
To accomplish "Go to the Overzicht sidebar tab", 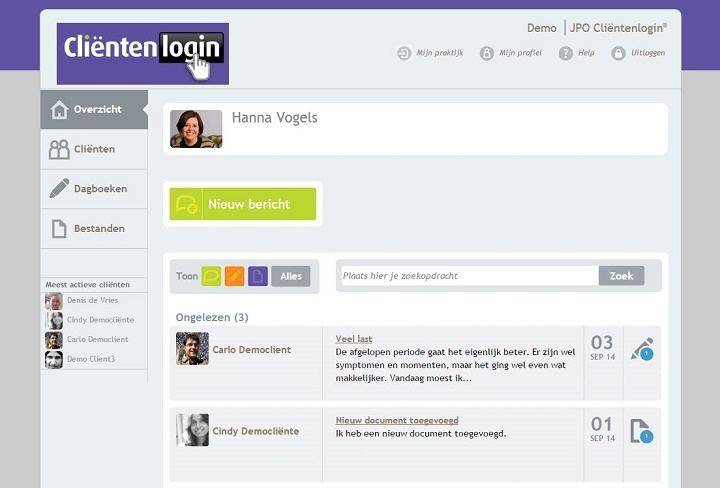I will 94,109.
